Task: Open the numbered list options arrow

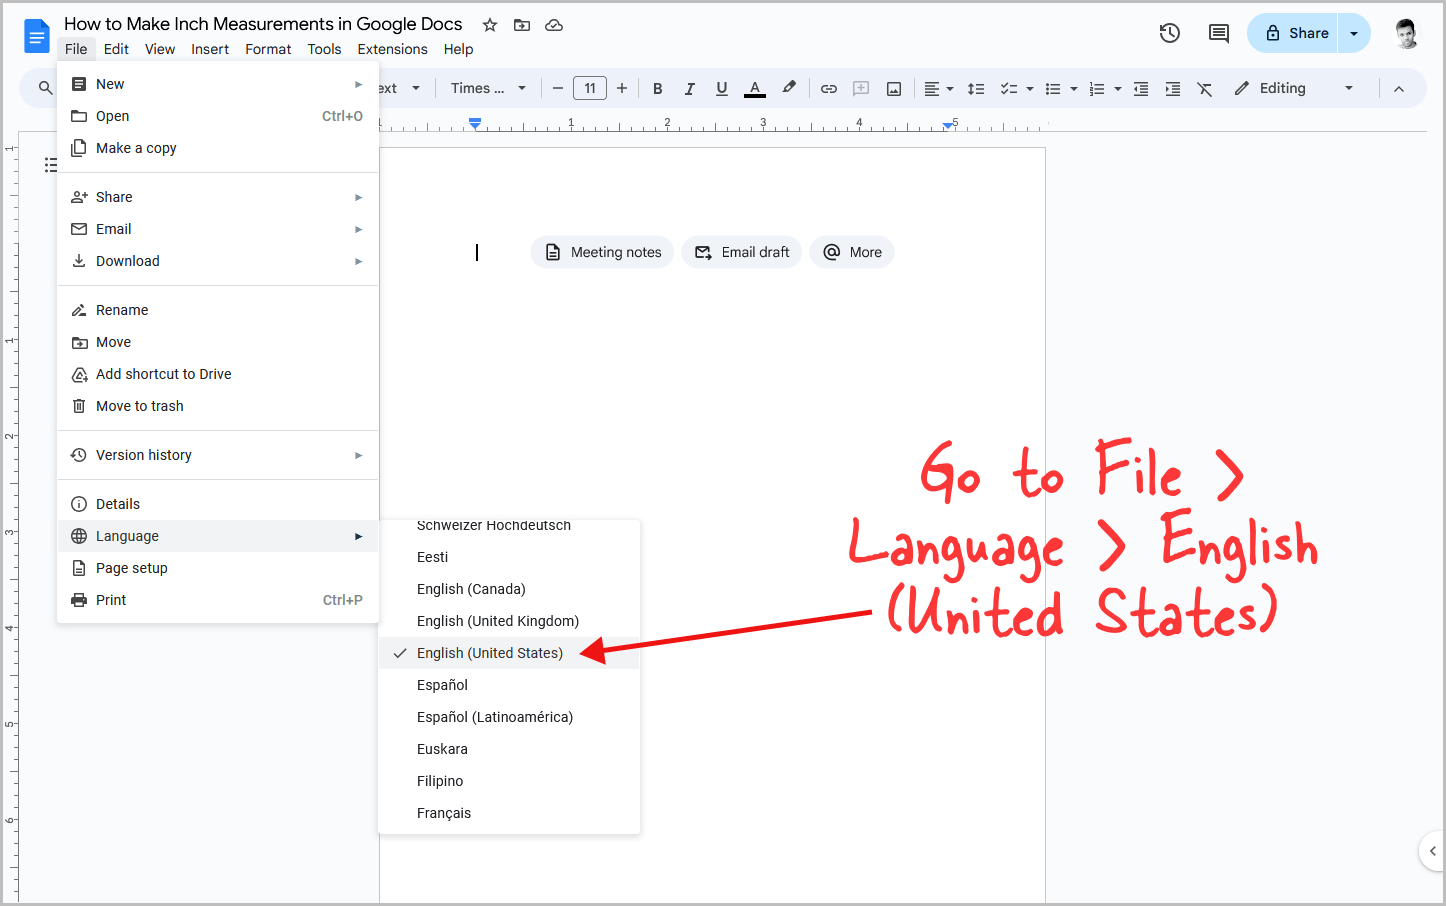Action: pyautogui.click(x=1117, y=88)
